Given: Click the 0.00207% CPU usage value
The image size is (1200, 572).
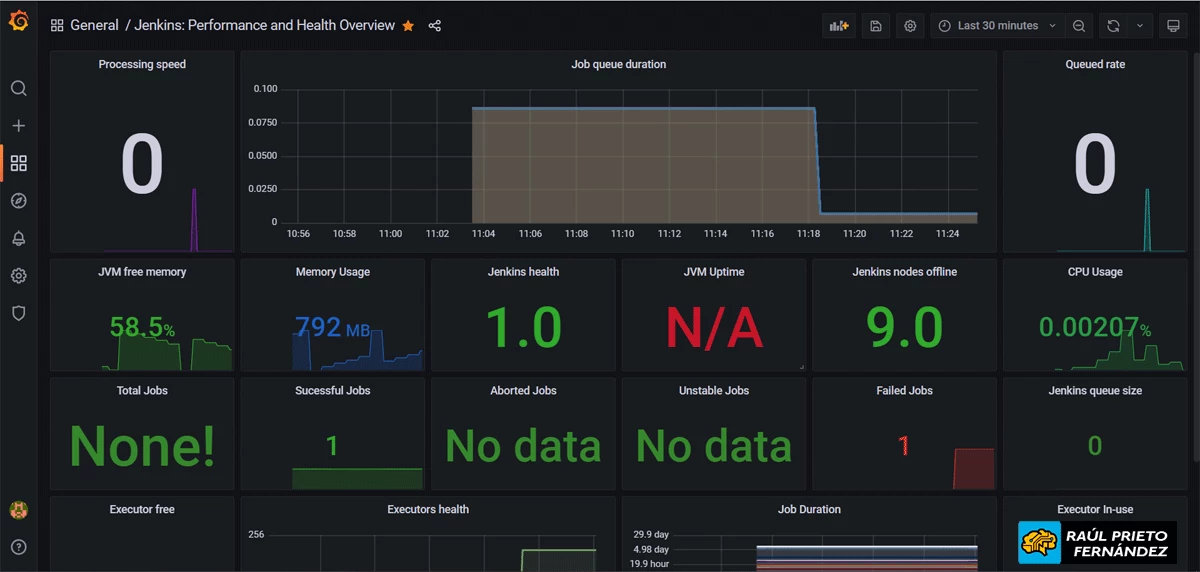Looking at the screenshot, I should point(1095,327).
